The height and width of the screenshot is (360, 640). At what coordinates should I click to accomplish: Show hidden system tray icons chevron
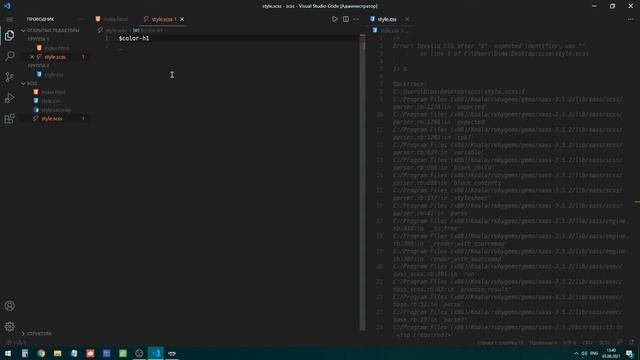coord(576,353)
